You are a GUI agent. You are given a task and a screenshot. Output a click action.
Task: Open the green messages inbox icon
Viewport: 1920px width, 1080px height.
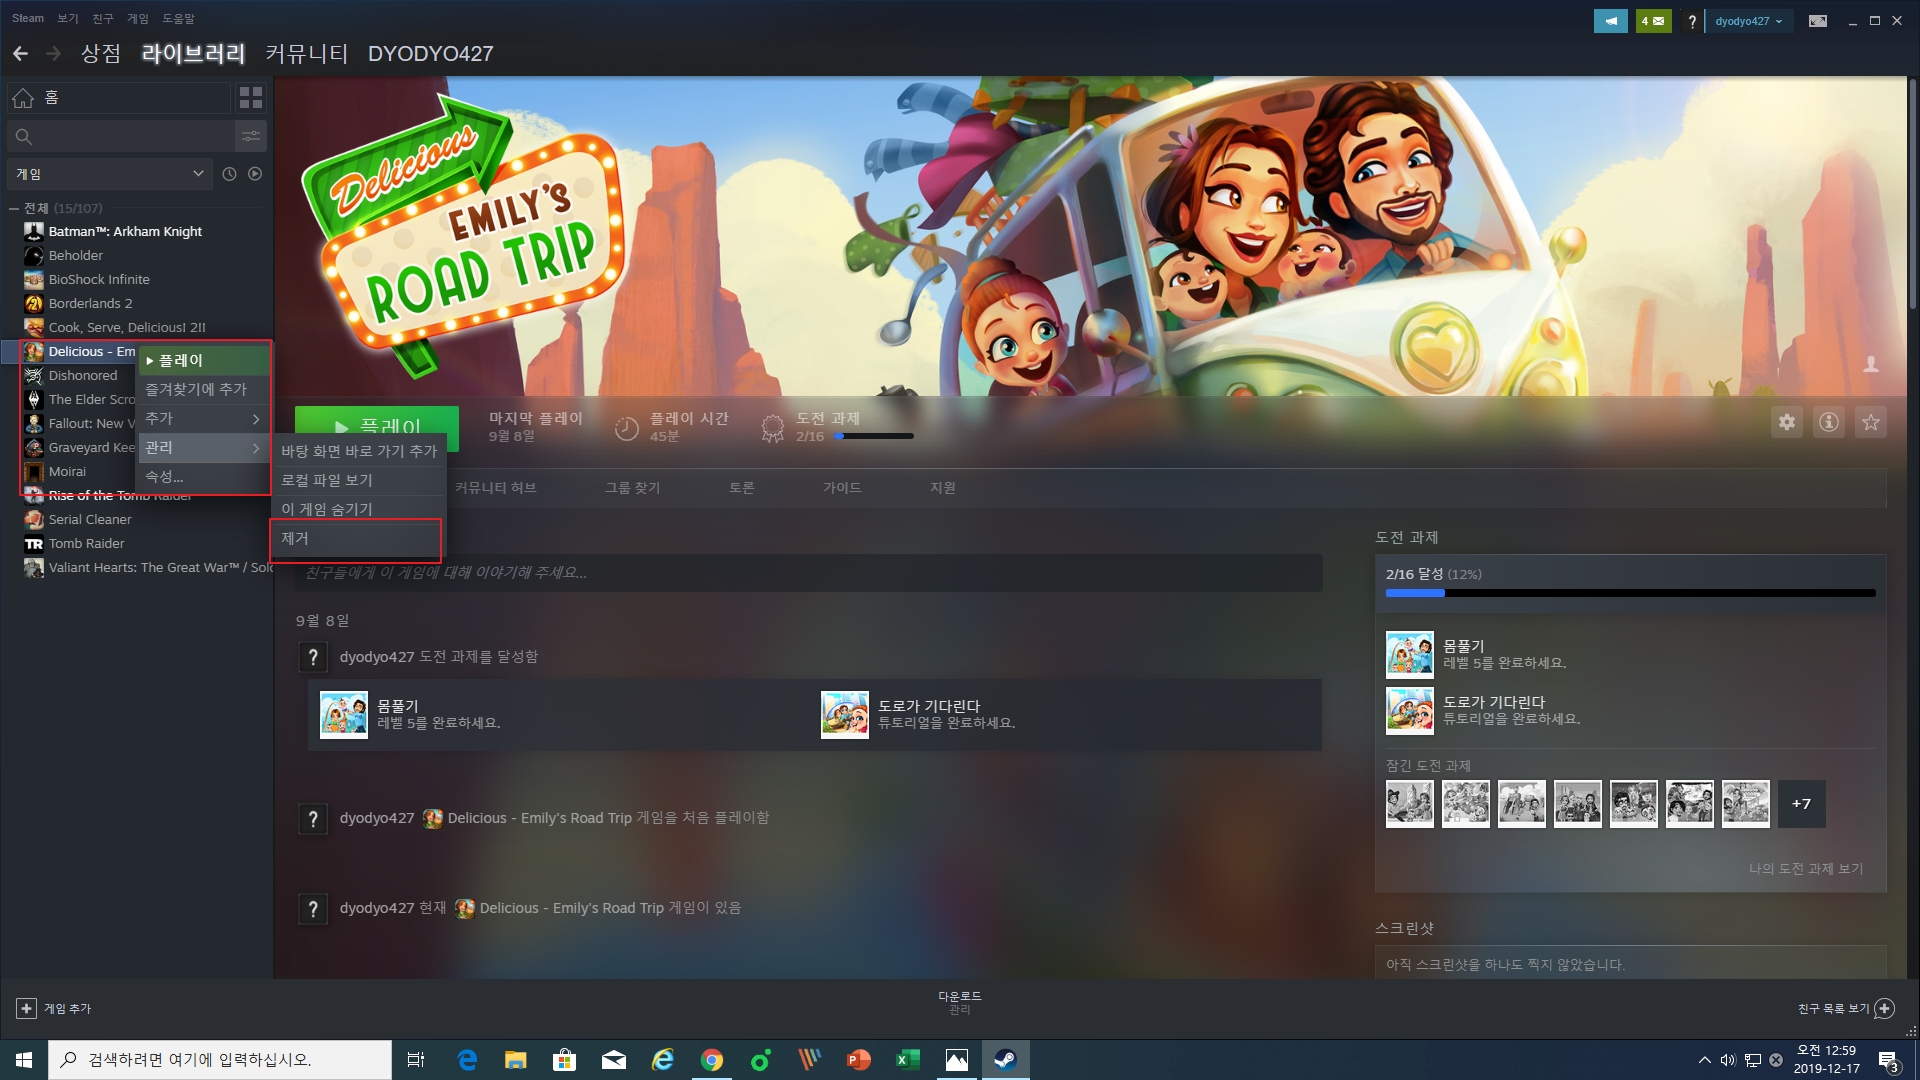[1653, 20]
